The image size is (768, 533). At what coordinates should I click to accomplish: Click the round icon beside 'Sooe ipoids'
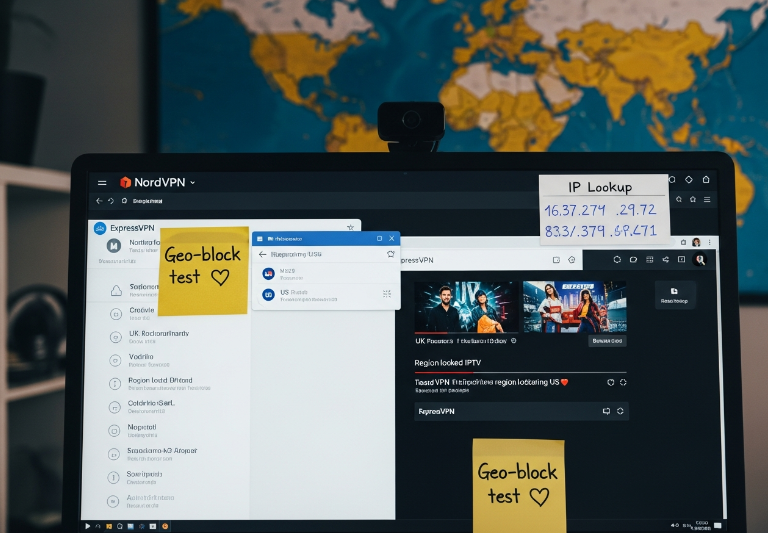coord(114,477)
